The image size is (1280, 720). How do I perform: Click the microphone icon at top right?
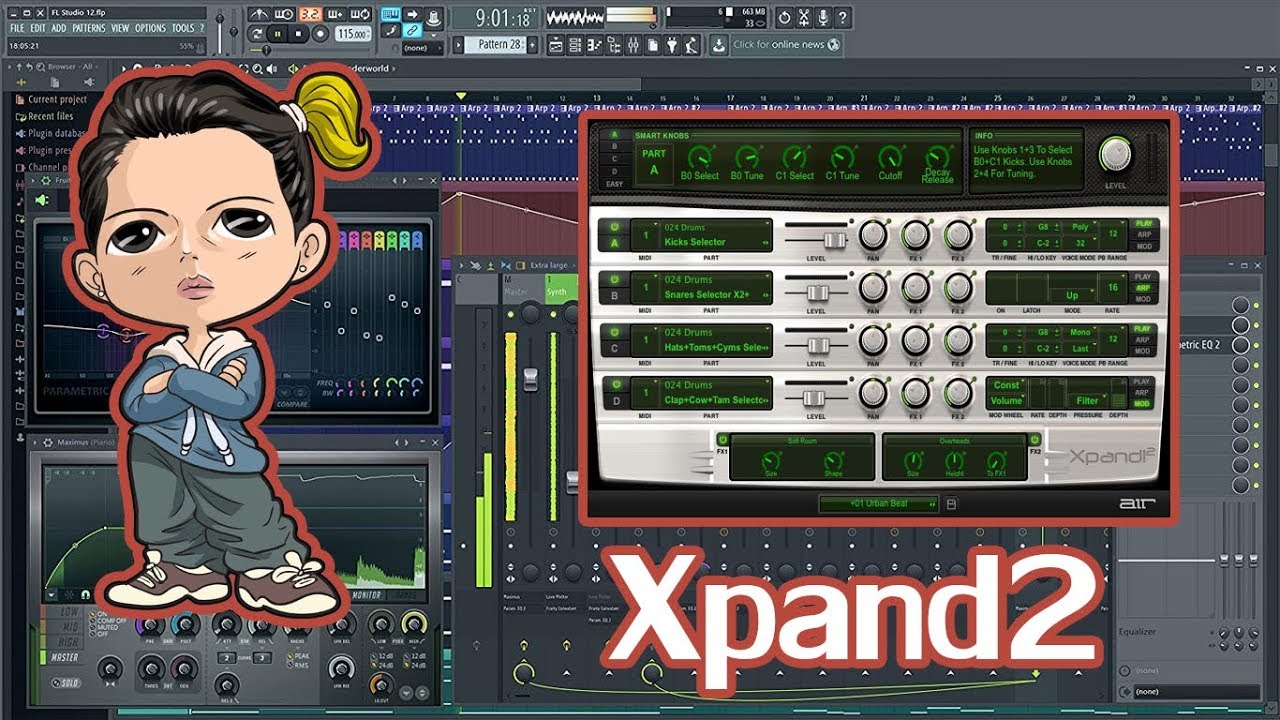click(822, 18)
